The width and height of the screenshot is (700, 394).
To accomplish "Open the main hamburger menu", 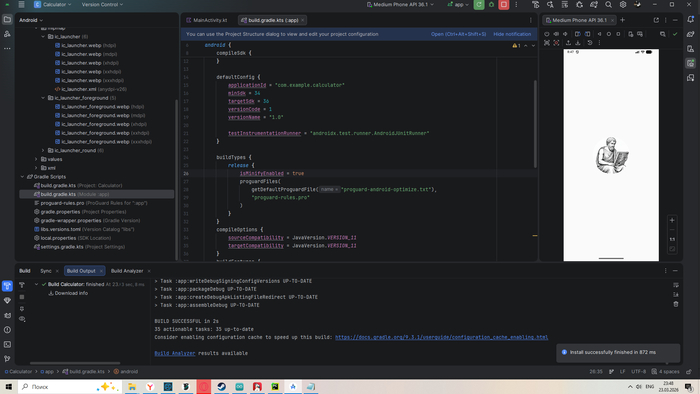I will tap(21, 4).
